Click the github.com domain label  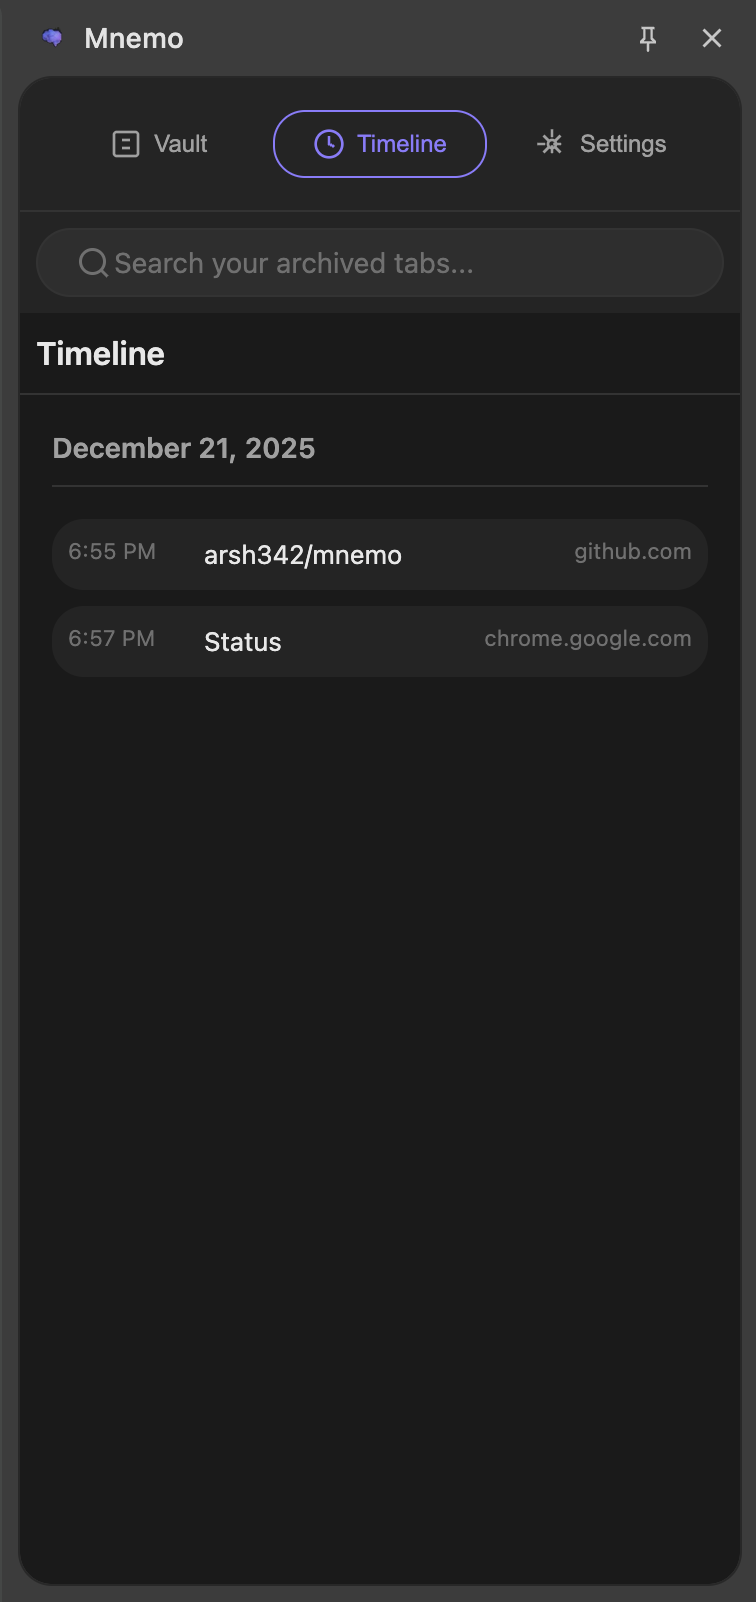click(x=632, y=551)
